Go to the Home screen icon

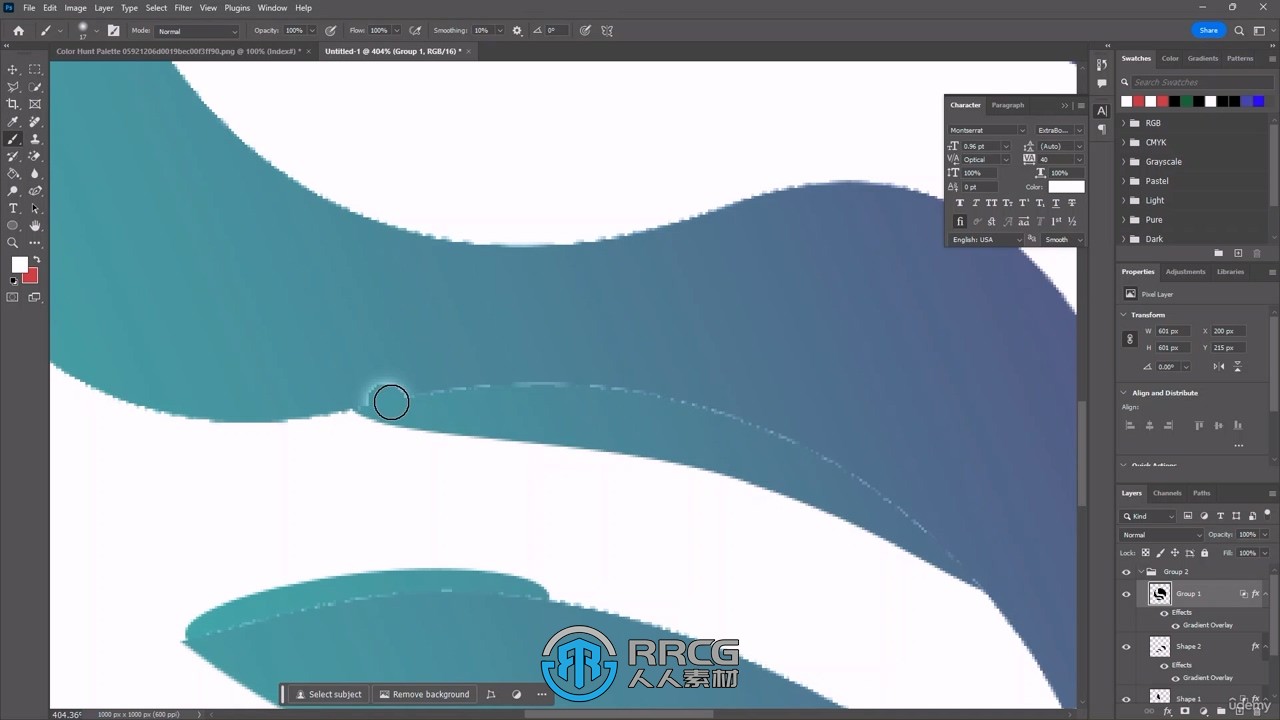[18, 31]
